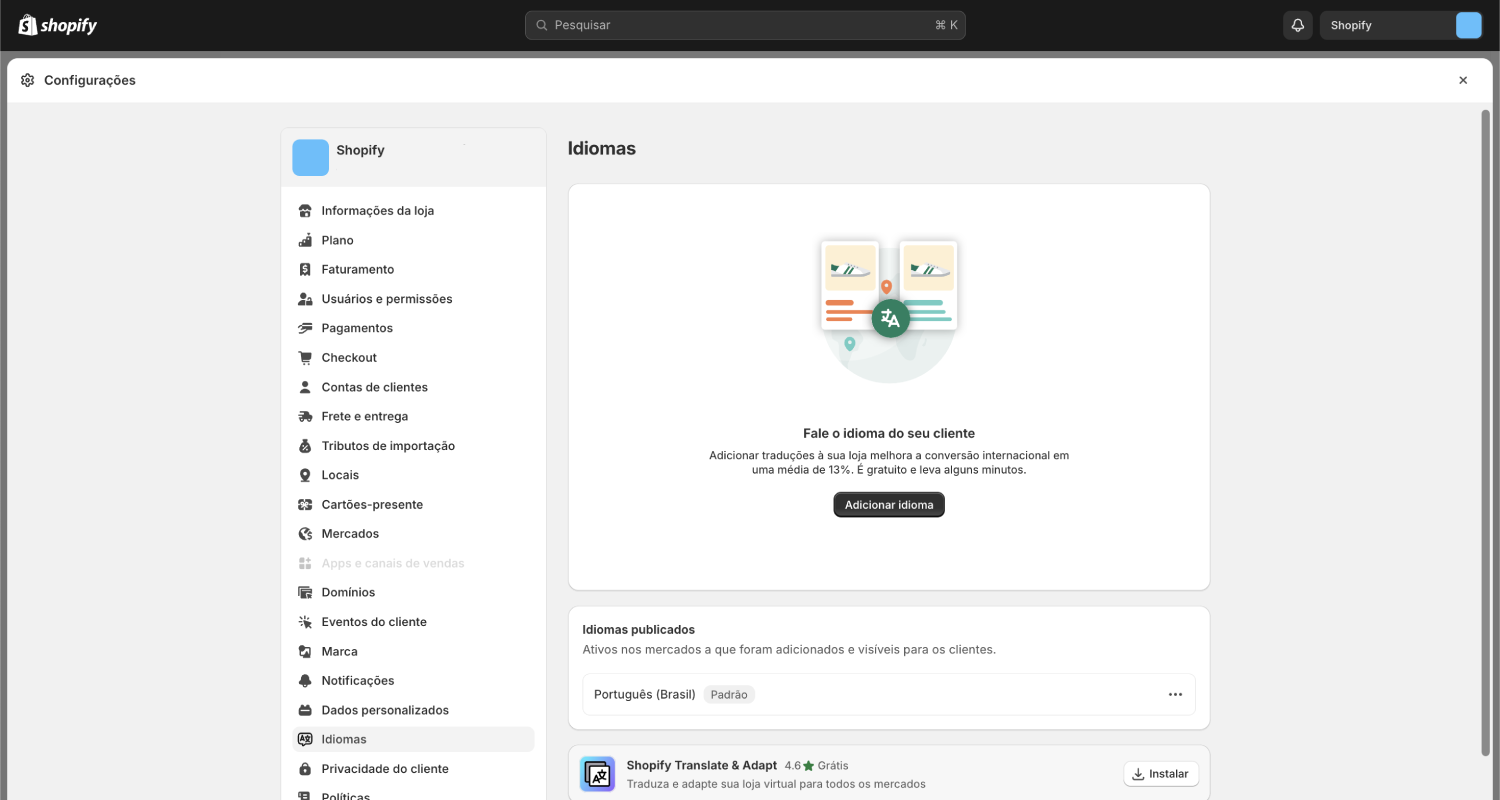Click the Pagamentos hand icon
1500x800 pixels.
click(305, 328)
